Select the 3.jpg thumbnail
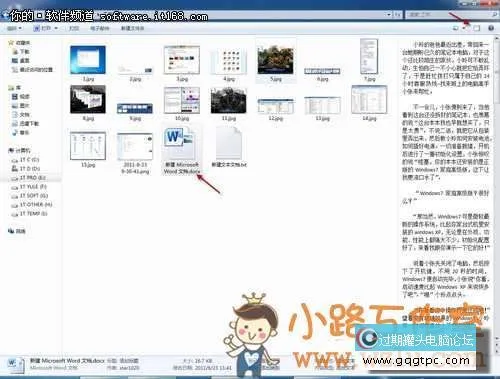This screenshot has height=379, width=500. pyautogui.click(x=182, y=60)
